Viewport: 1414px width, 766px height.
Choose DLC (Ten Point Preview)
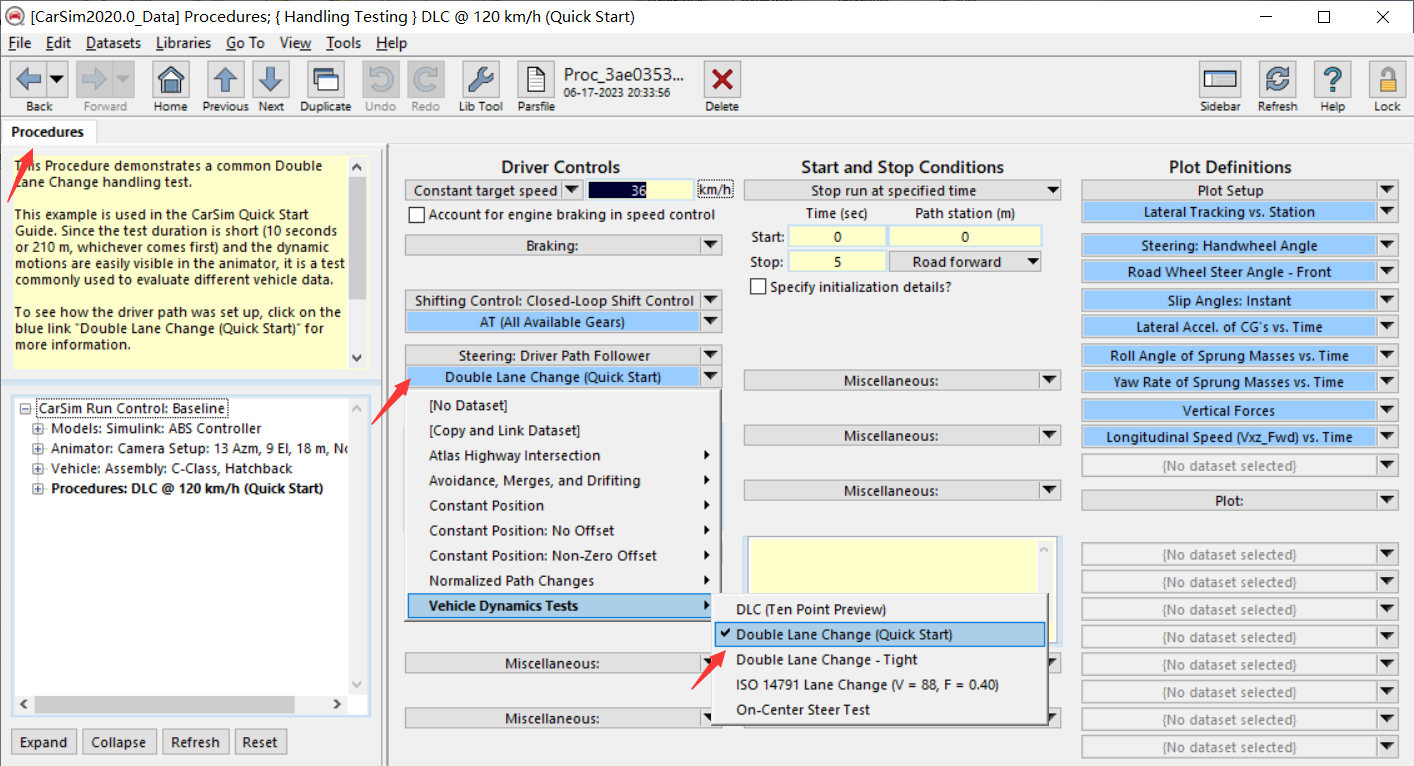[x=811, y=609]
